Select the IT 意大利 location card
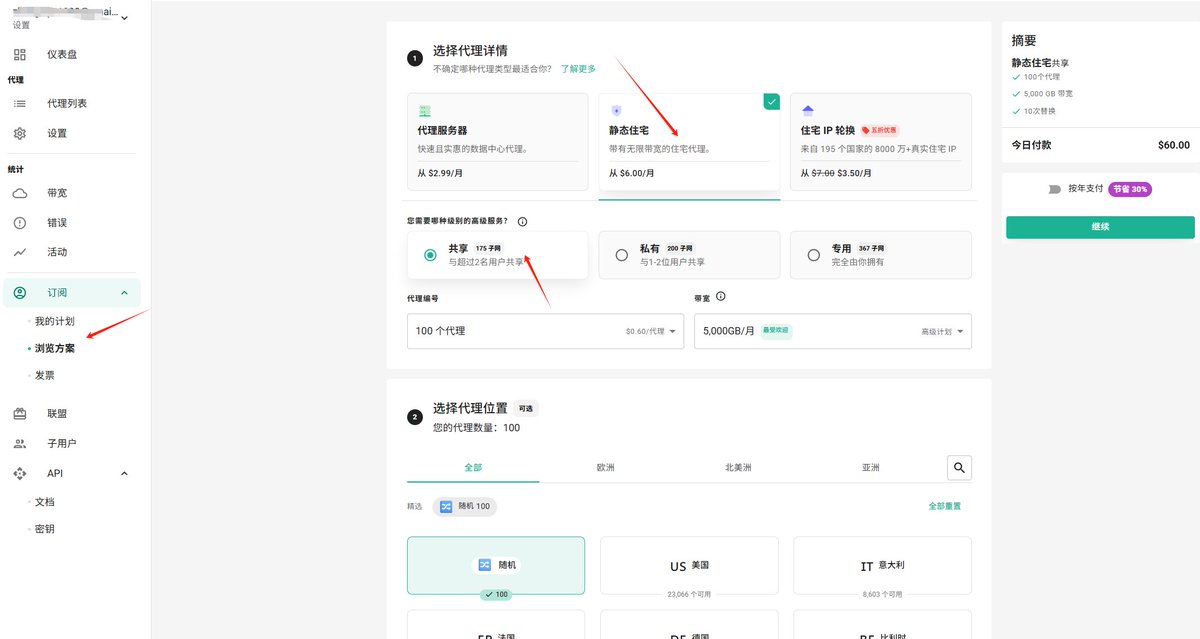This screenshot has width=1200, height=639. click(882, 565)
